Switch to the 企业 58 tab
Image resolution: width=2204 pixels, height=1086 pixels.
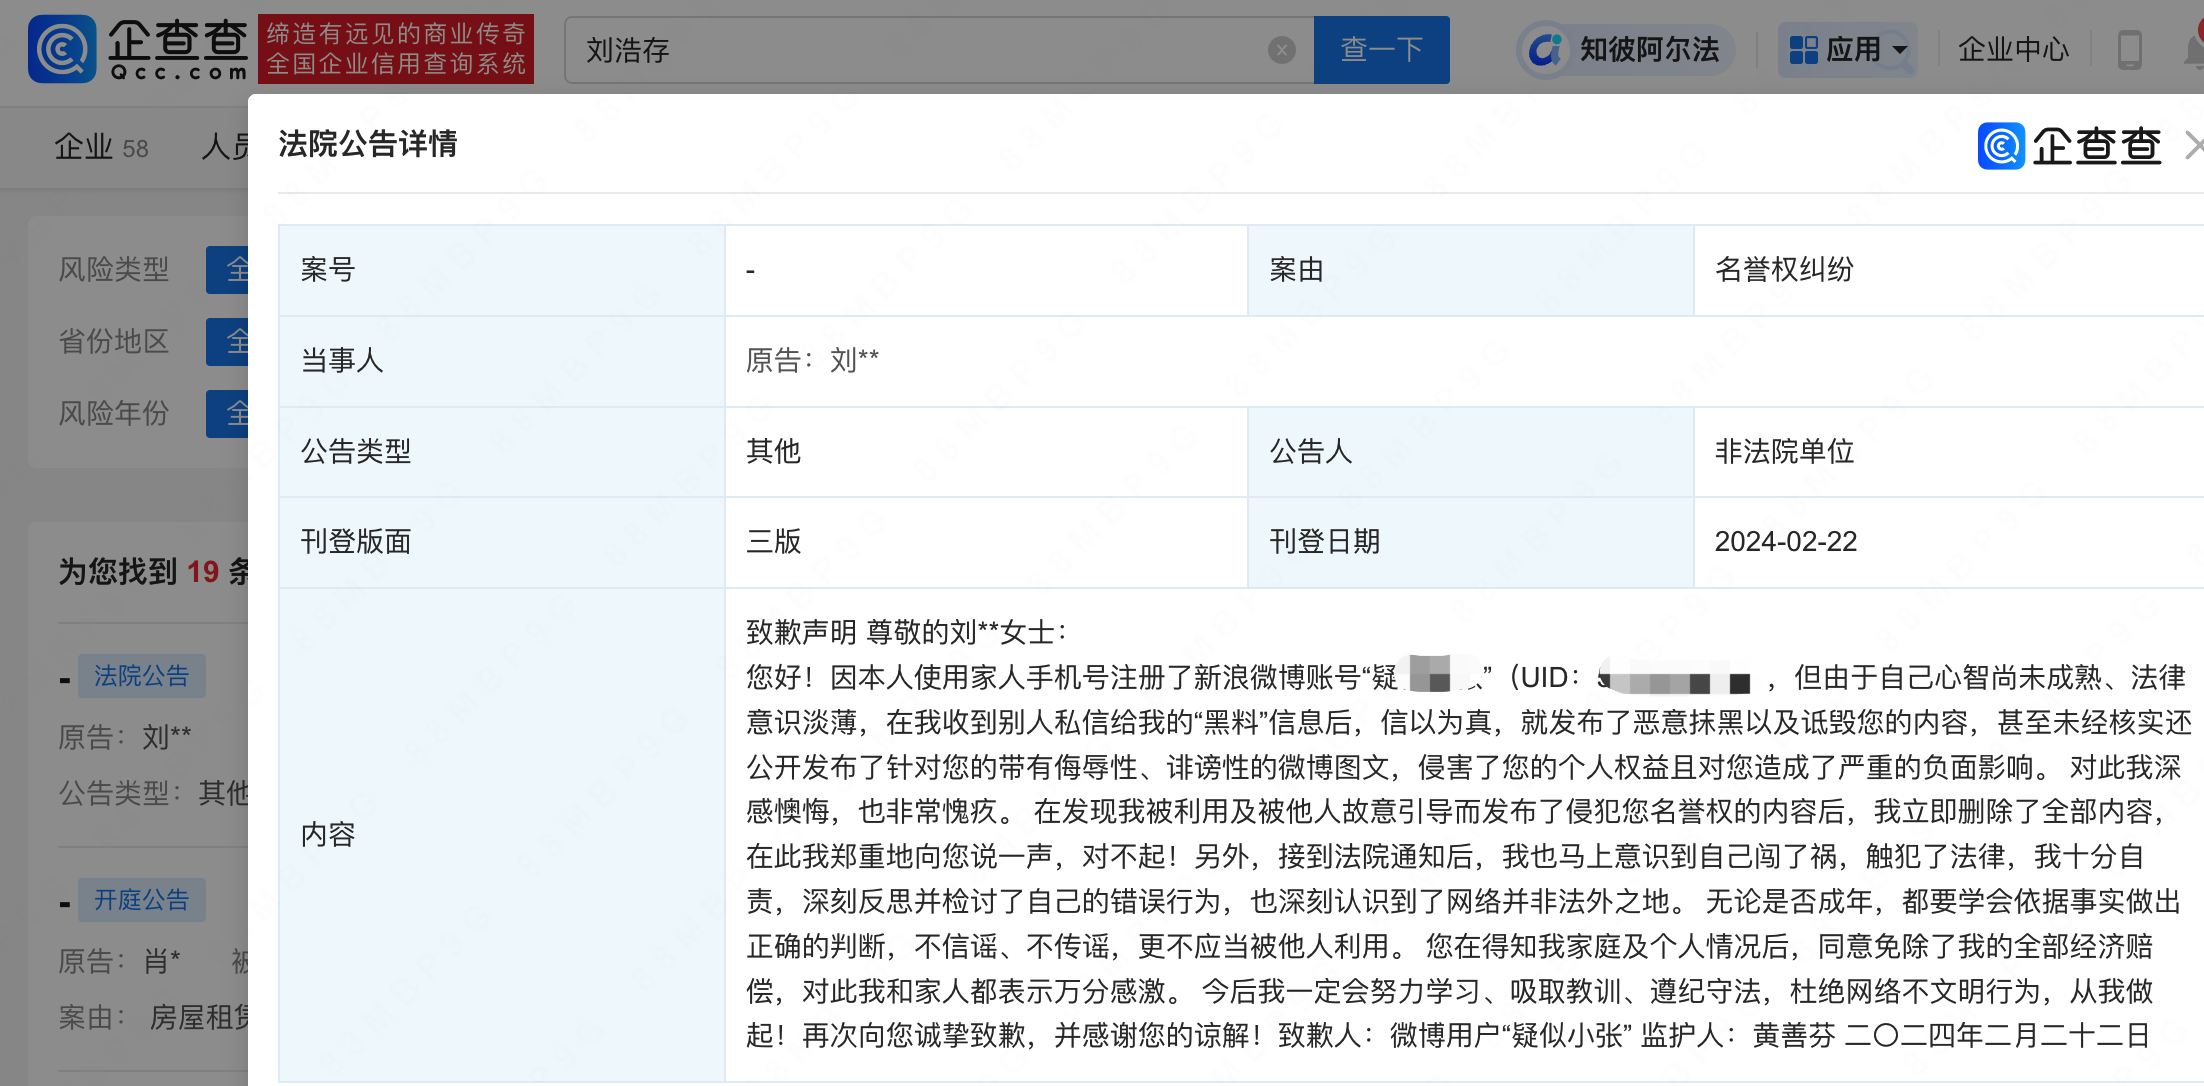coord(101,148)
